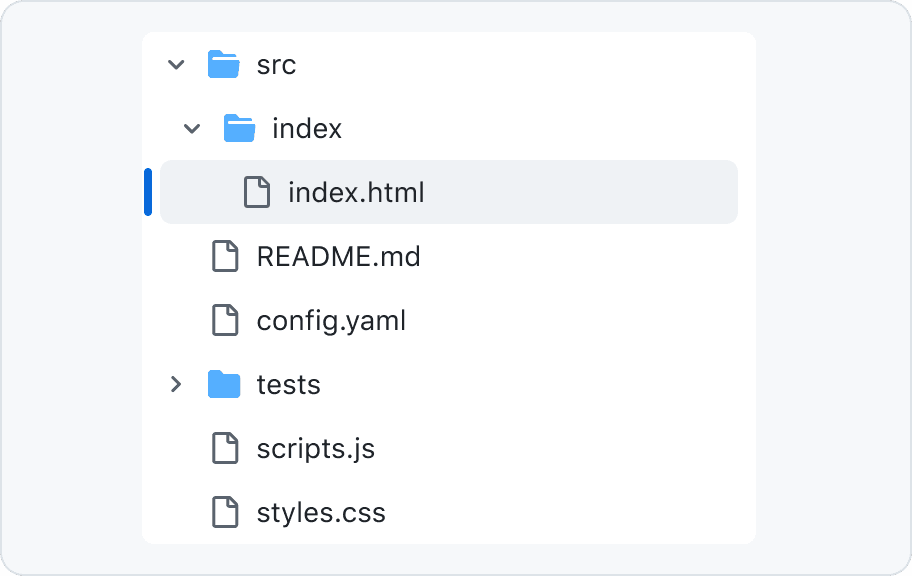This screenshot has width=912, height=576.
Task: Click the src folder icon
Action: 224,65
